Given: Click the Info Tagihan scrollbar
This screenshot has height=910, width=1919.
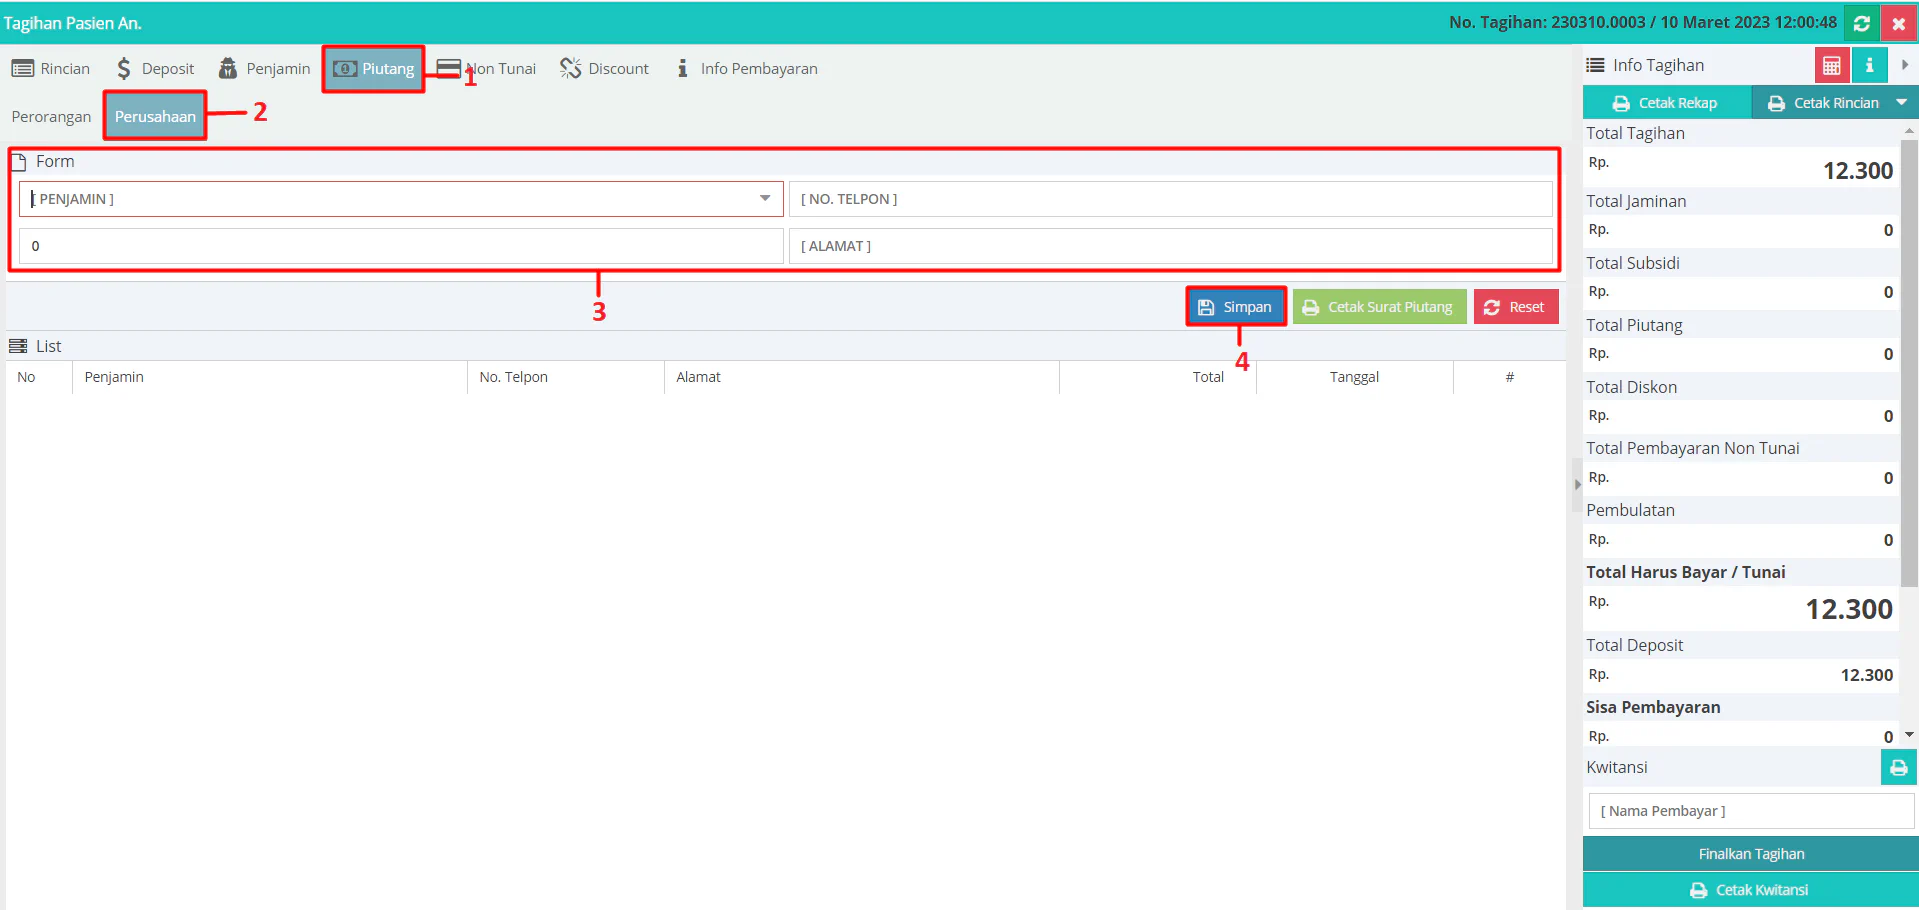Looking at the screenshot, I should click(1909, 362).
